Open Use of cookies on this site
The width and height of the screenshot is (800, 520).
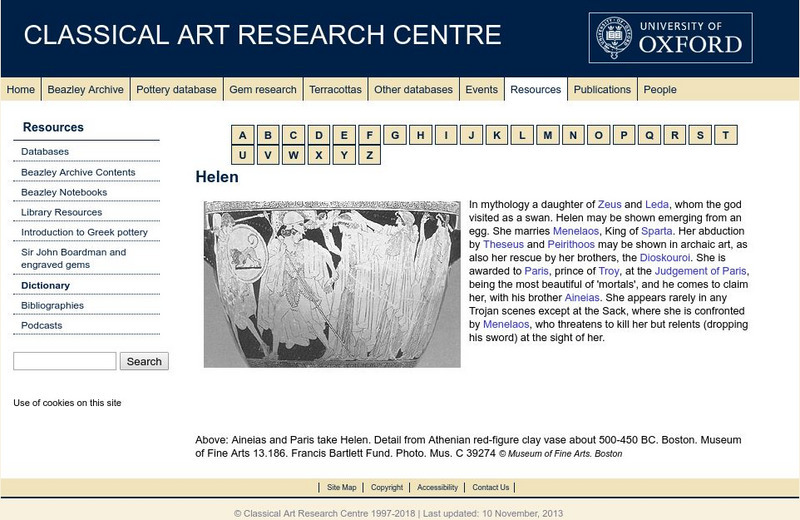coord(67,403)
